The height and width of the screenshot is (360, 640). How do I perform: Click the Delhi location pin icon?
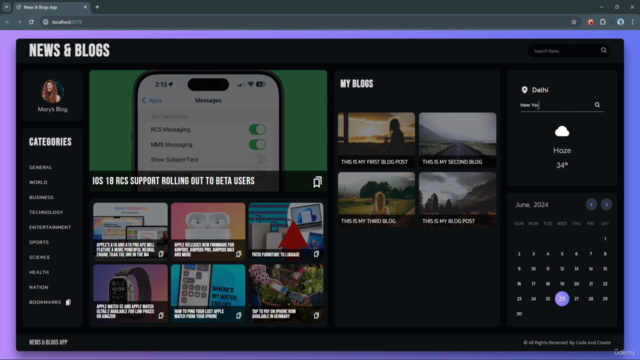pos(524,90)
